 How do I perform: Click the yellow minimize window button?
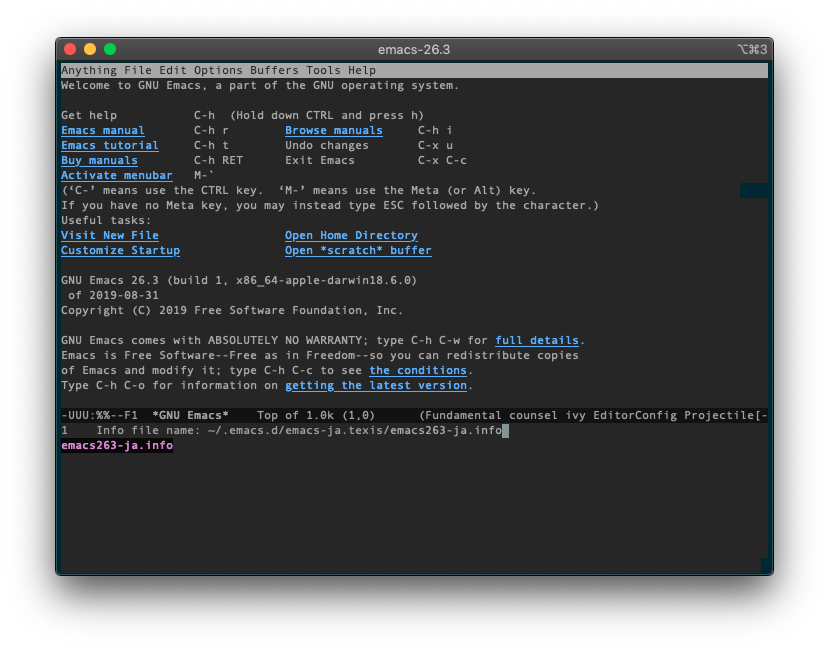pyautogui.click(x=90, y=49)
